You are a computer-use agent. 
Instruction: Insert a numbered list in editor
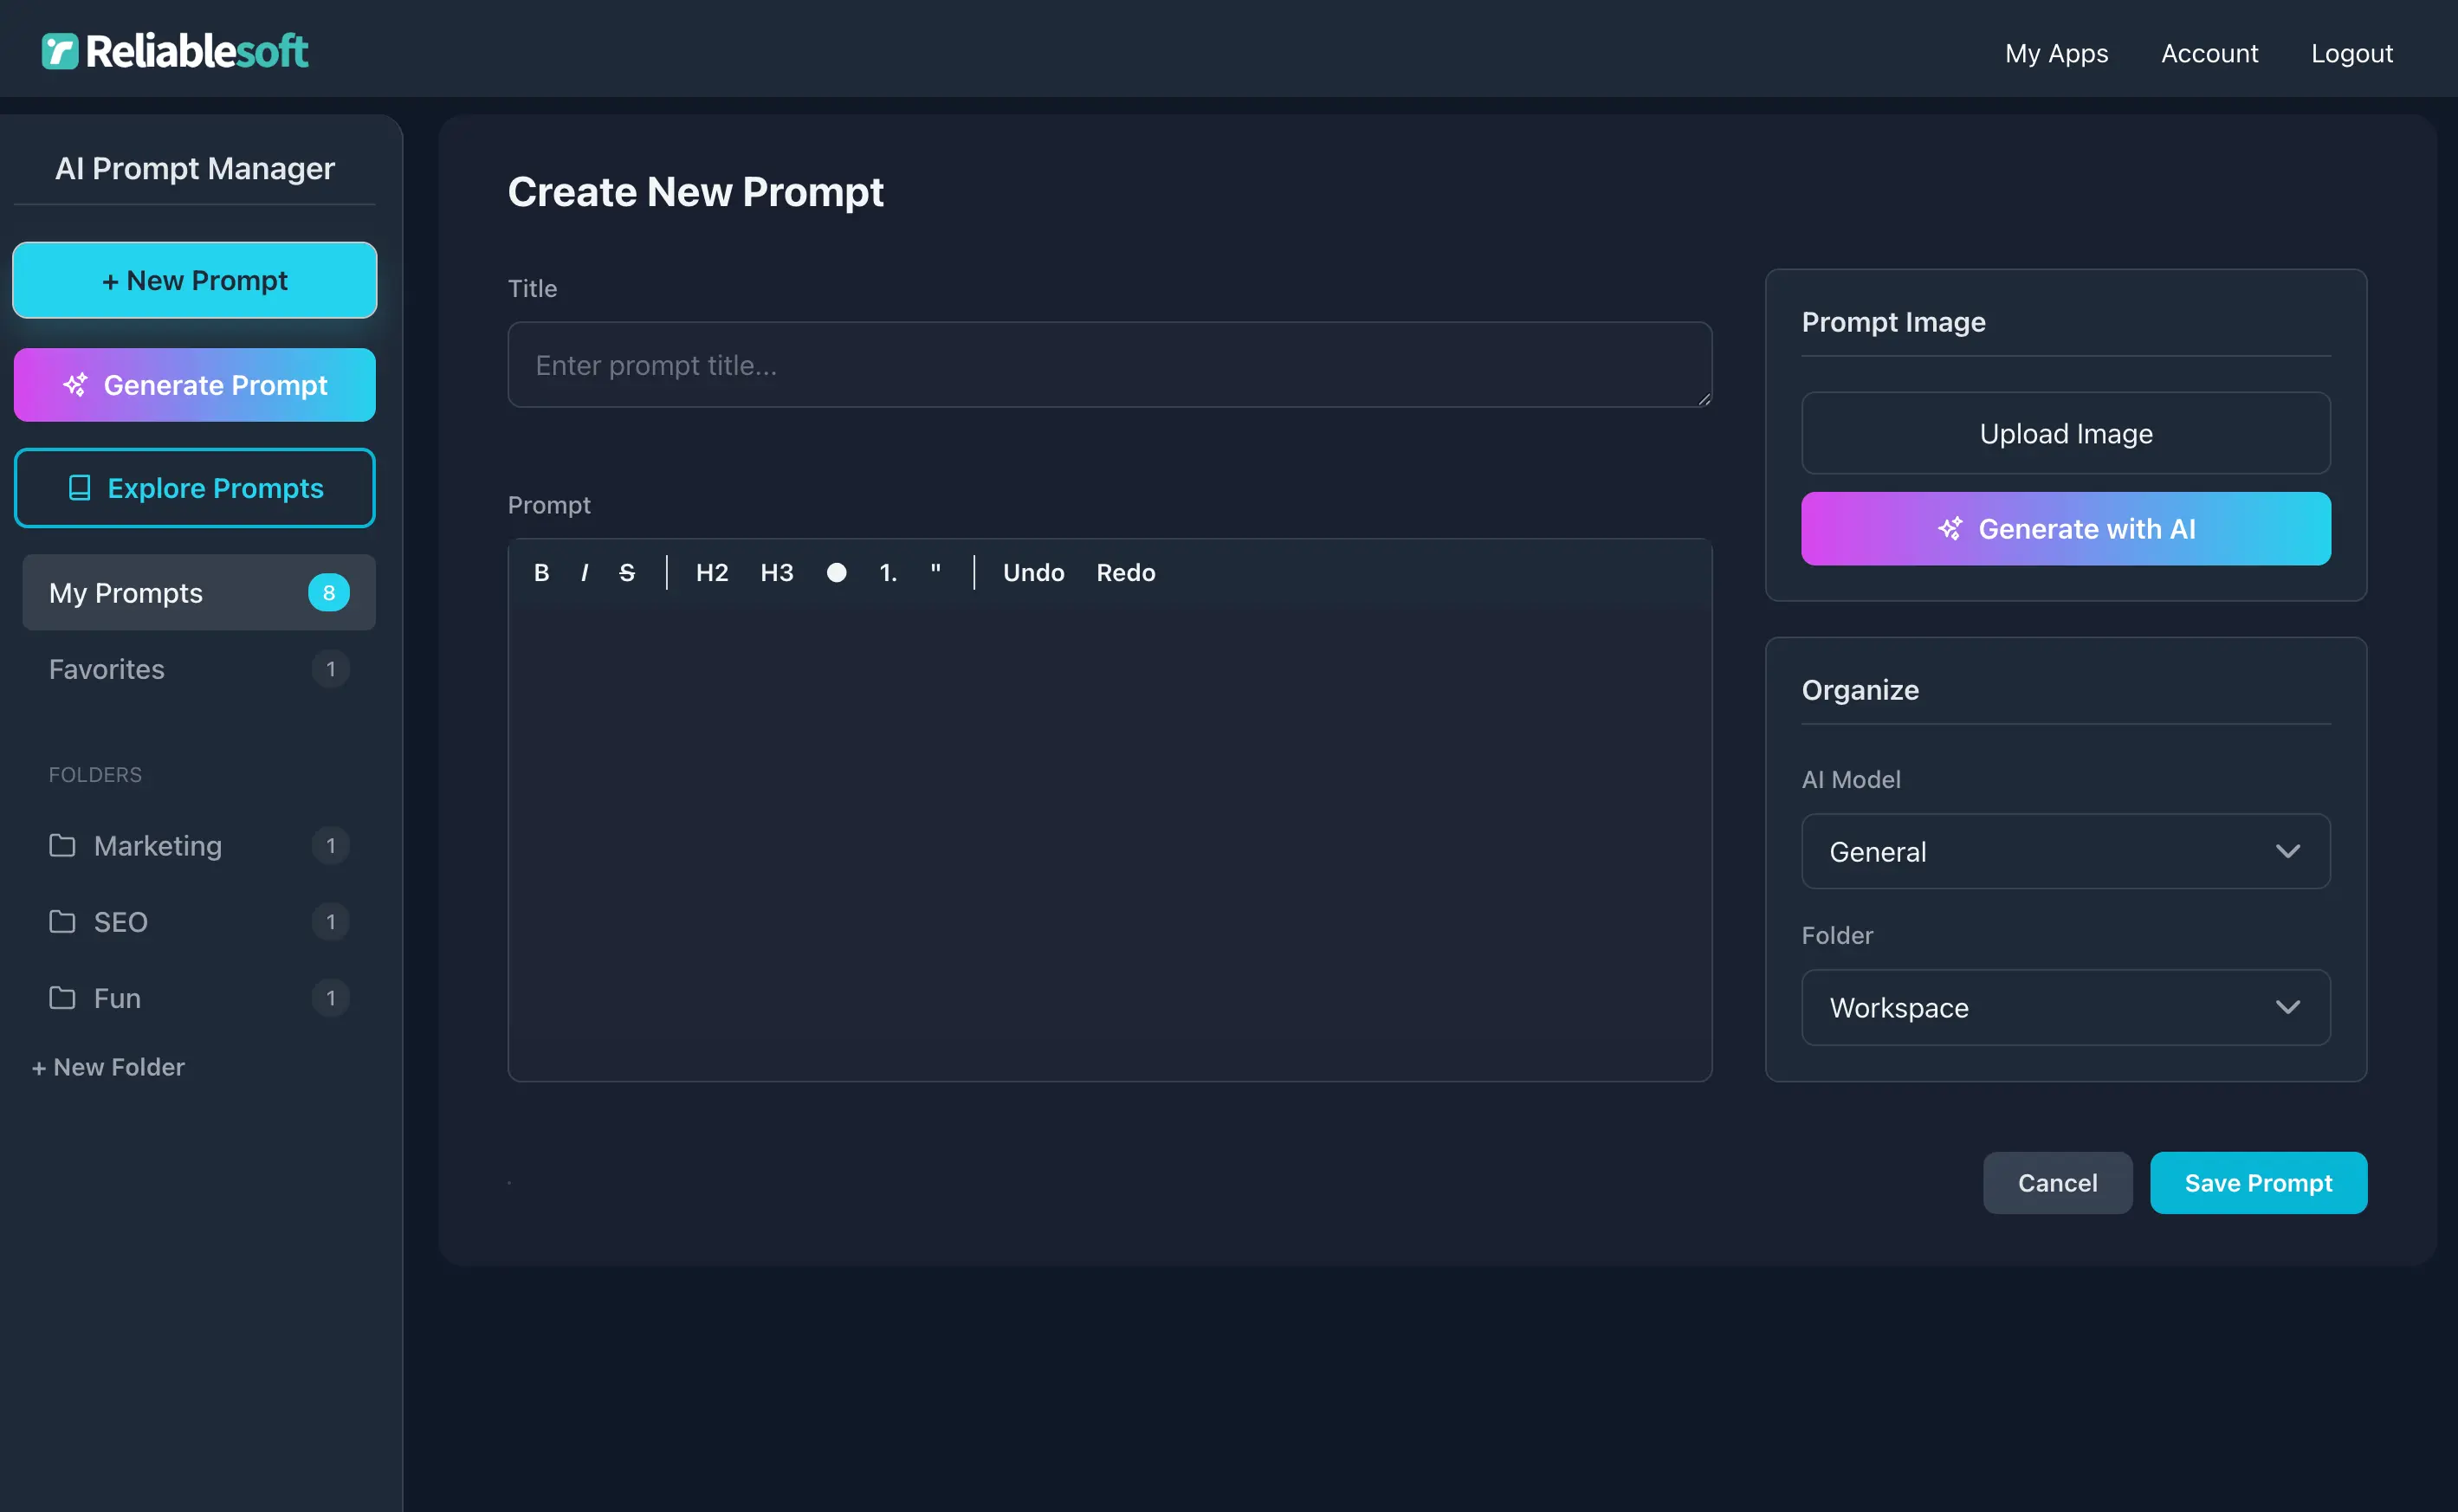point(888,573)
